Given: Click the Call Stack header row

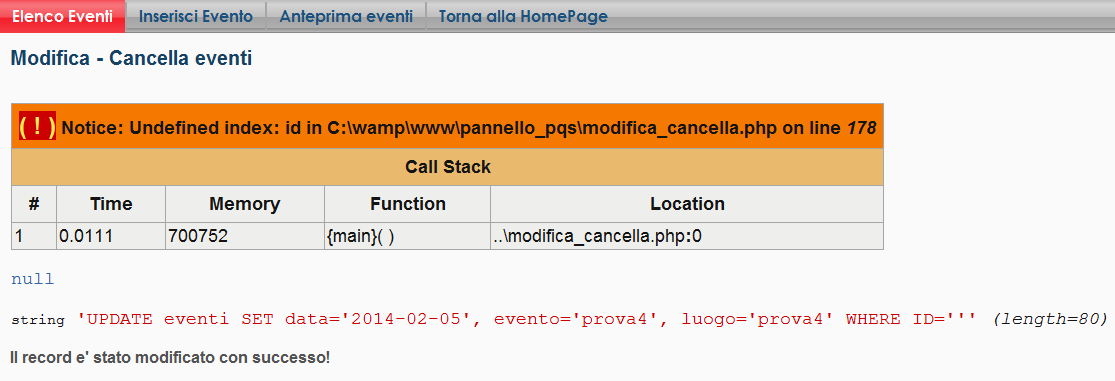Looking at the screenshot, I should click(447, 167).
